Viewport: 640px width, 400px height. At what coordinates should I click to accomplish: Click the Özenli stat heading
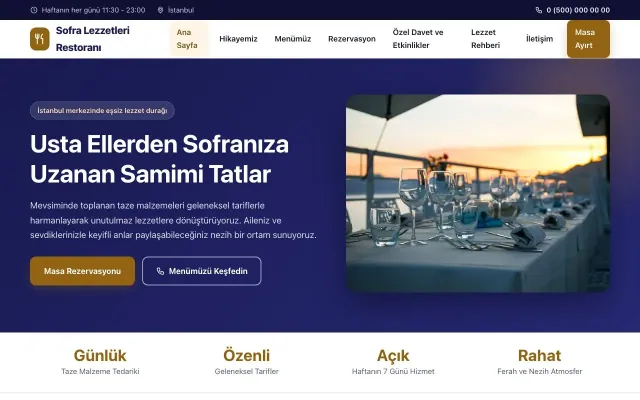(247, 356)
